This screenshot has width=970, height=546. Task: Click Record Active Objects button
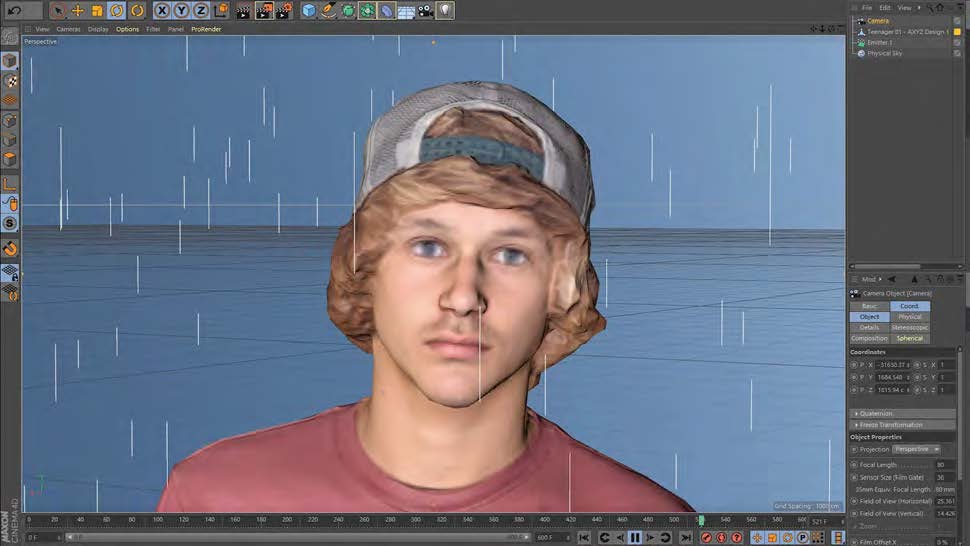click(x=706, y=537)
